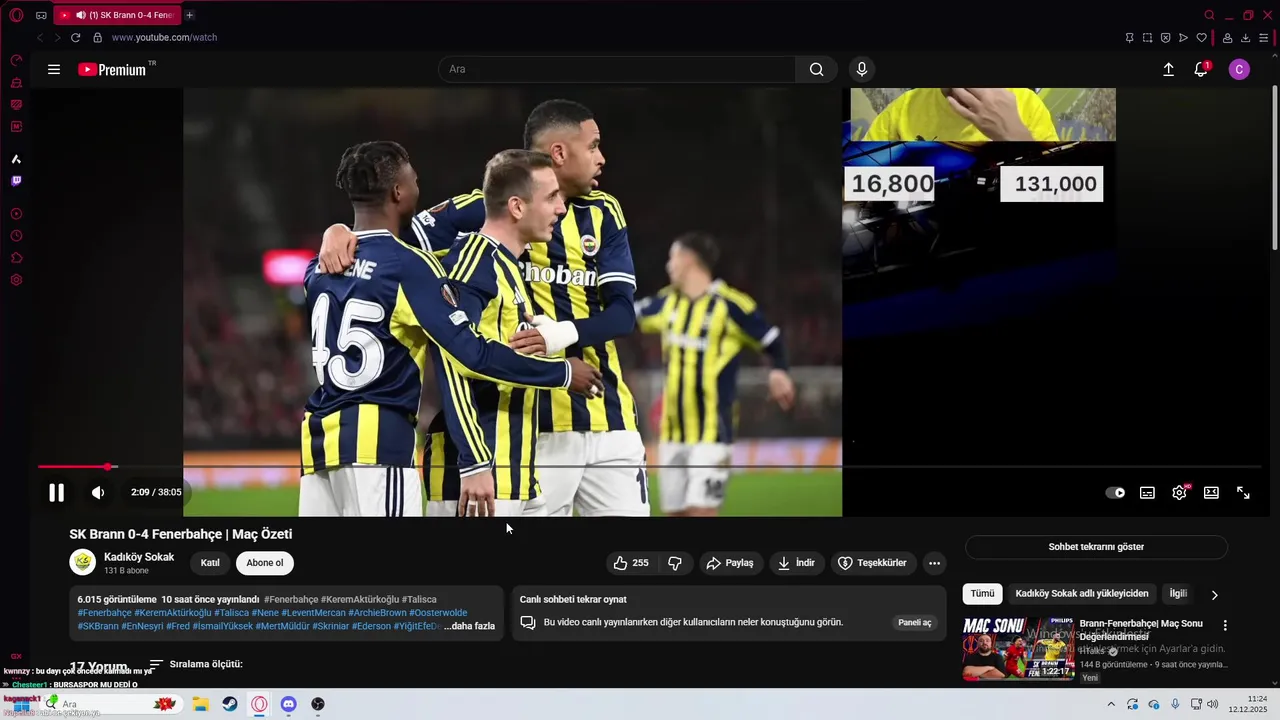
Task: Show more filter chips with right chevron
Action: click(1214, 595)
